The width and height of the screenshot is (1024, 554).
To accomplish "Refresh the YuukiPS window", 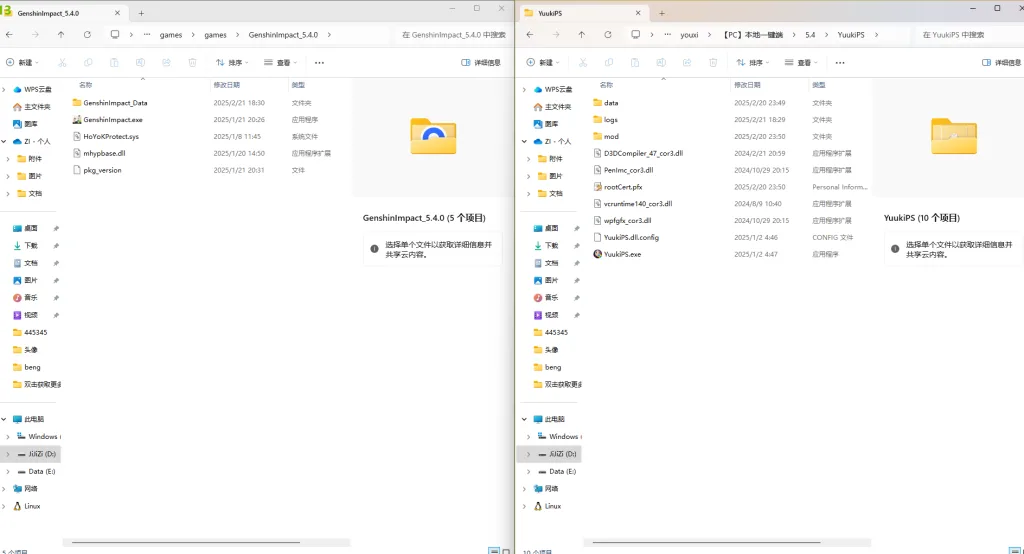I will click(607, 35).
